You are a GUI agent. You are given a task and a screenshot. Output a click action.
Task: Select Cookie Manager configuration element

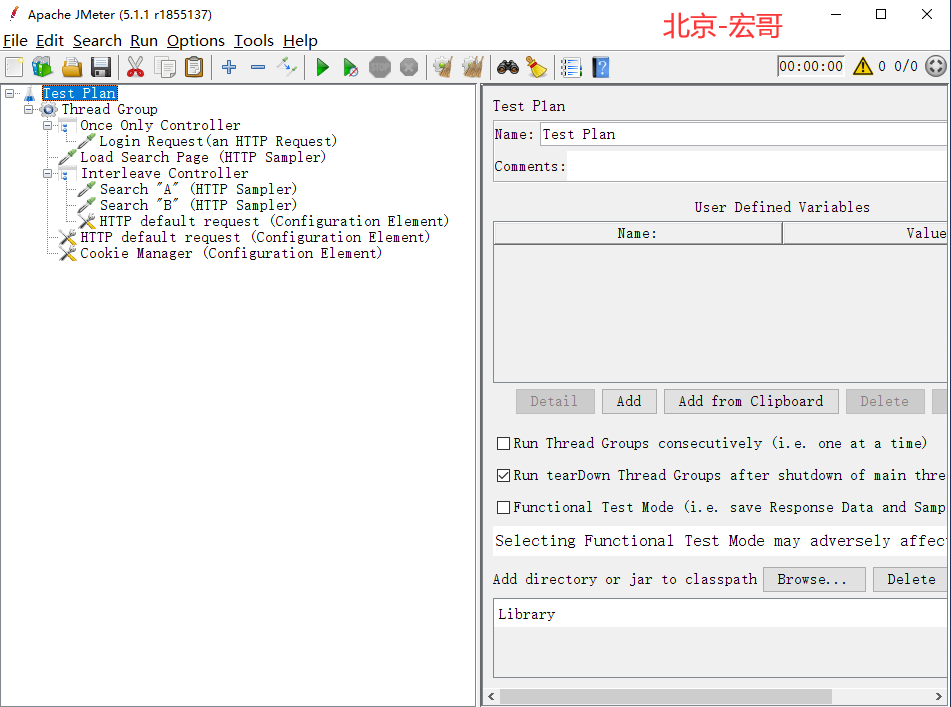click(x=231, y=253)
